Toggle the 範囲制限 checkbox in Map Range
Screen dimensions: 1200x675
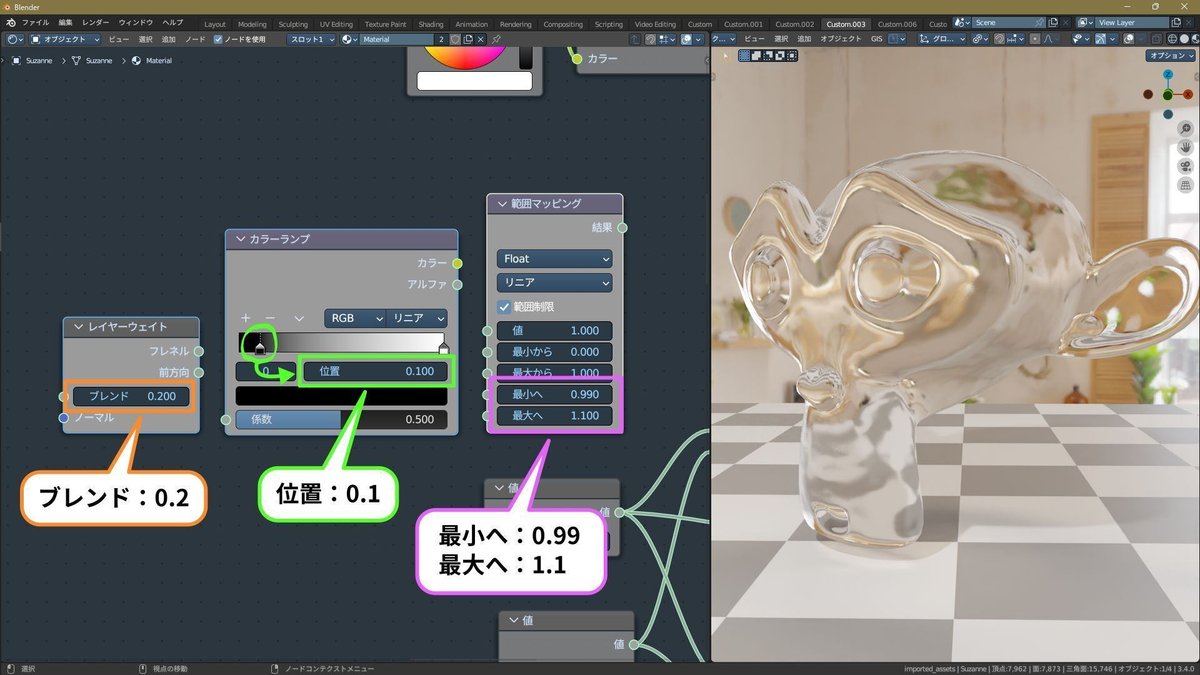pos(503,306)
